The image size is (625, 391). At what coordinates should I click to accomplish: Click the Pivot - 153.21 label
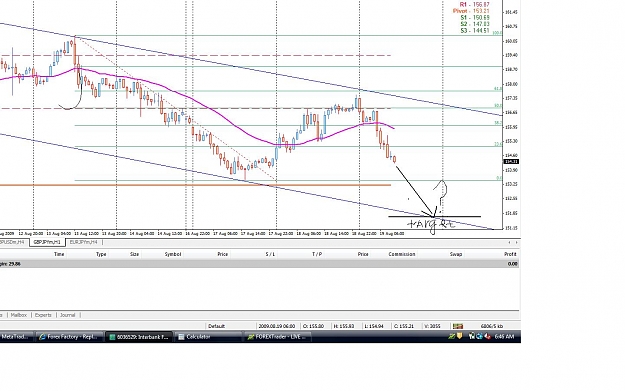471,11
